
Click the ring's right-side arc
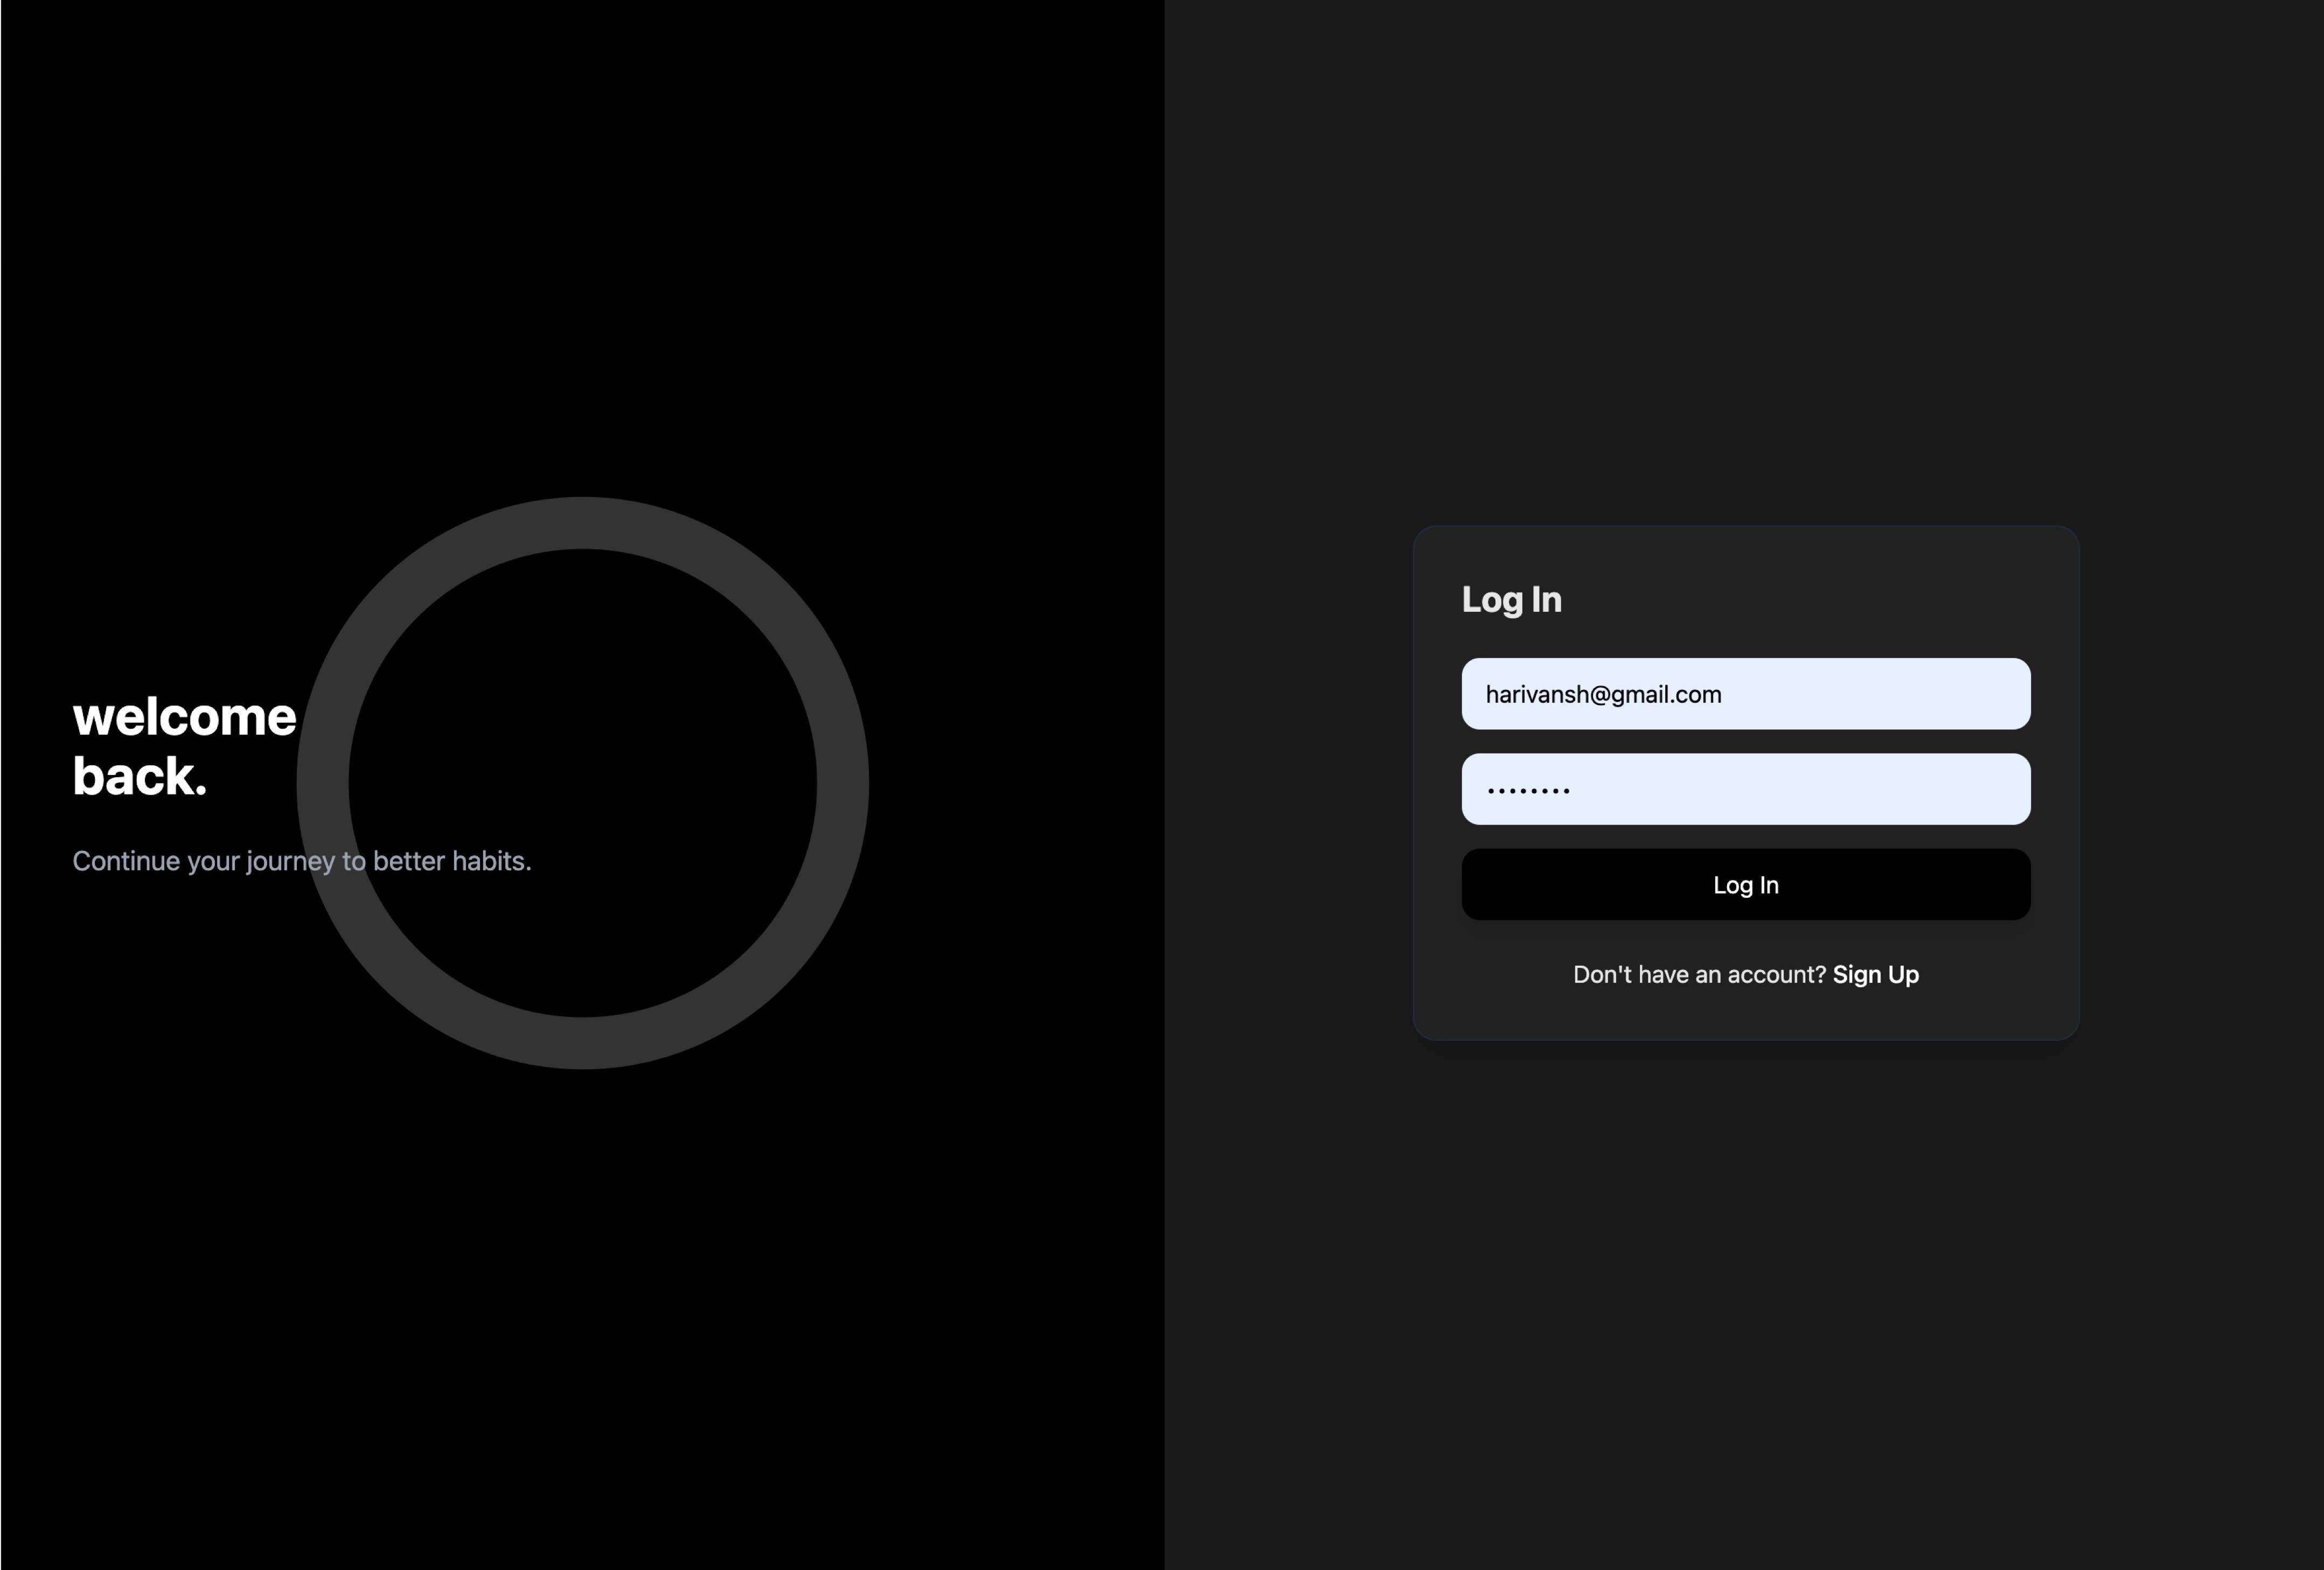(x=843, y=783)
